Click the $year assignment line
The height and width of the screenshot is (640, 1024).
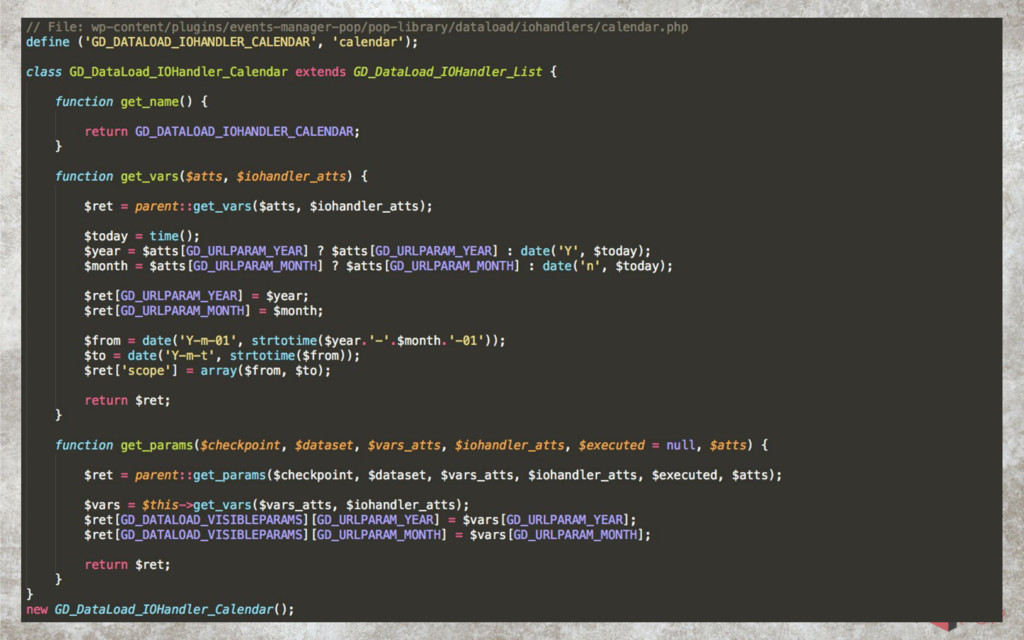[368, 251]
